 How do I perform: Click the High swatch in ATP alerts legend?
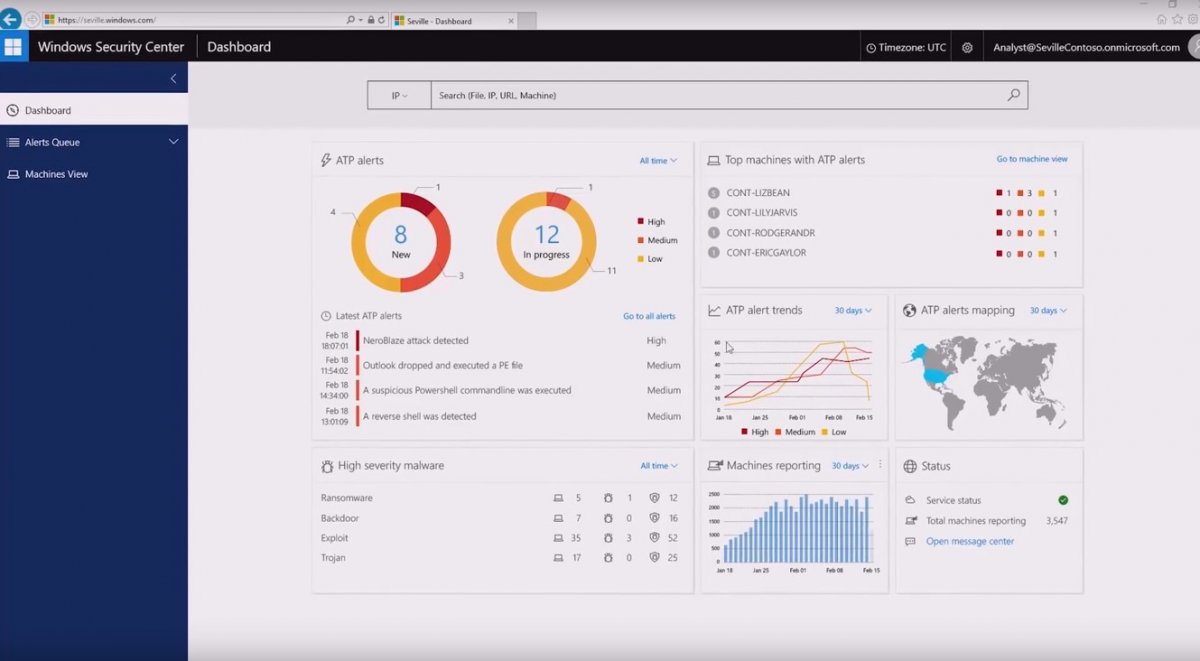coord(641,222)
